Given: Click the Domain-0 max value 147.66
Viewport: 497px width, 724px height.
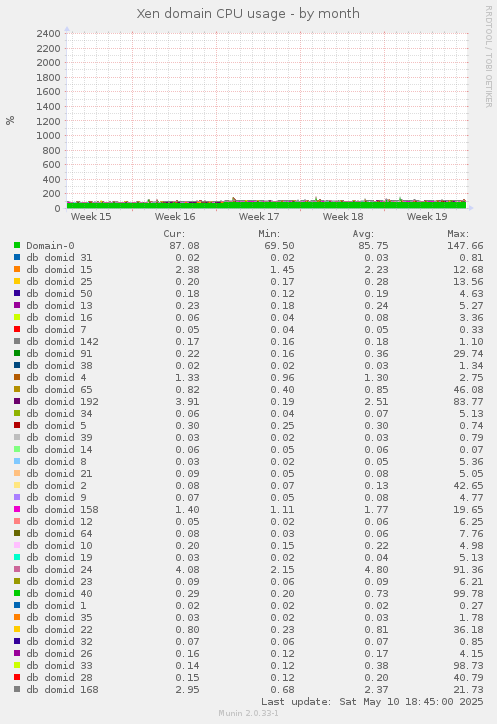Looking at the screenshot, I should coord(465,246).
